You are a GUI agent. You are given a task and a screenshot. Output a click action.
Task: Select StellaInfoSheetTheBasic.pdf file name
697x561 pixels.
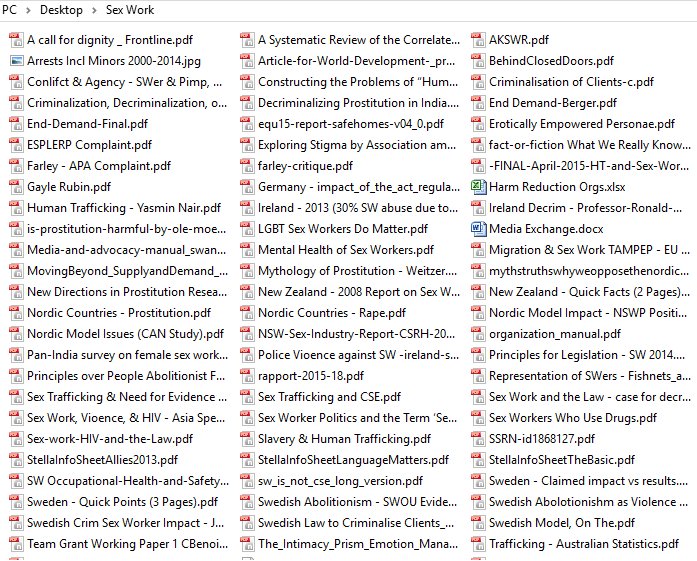pyautogui.click(x=562, y=460)
